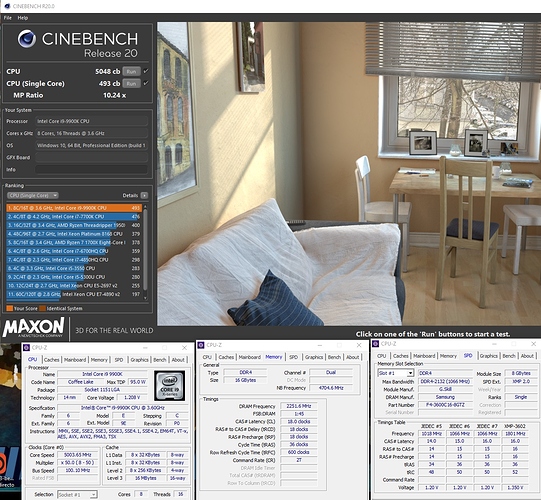Click the ranking list scrollbar
Image resolution: width=541 pixels, height=500 pixels.
click(x=145, y=249)
